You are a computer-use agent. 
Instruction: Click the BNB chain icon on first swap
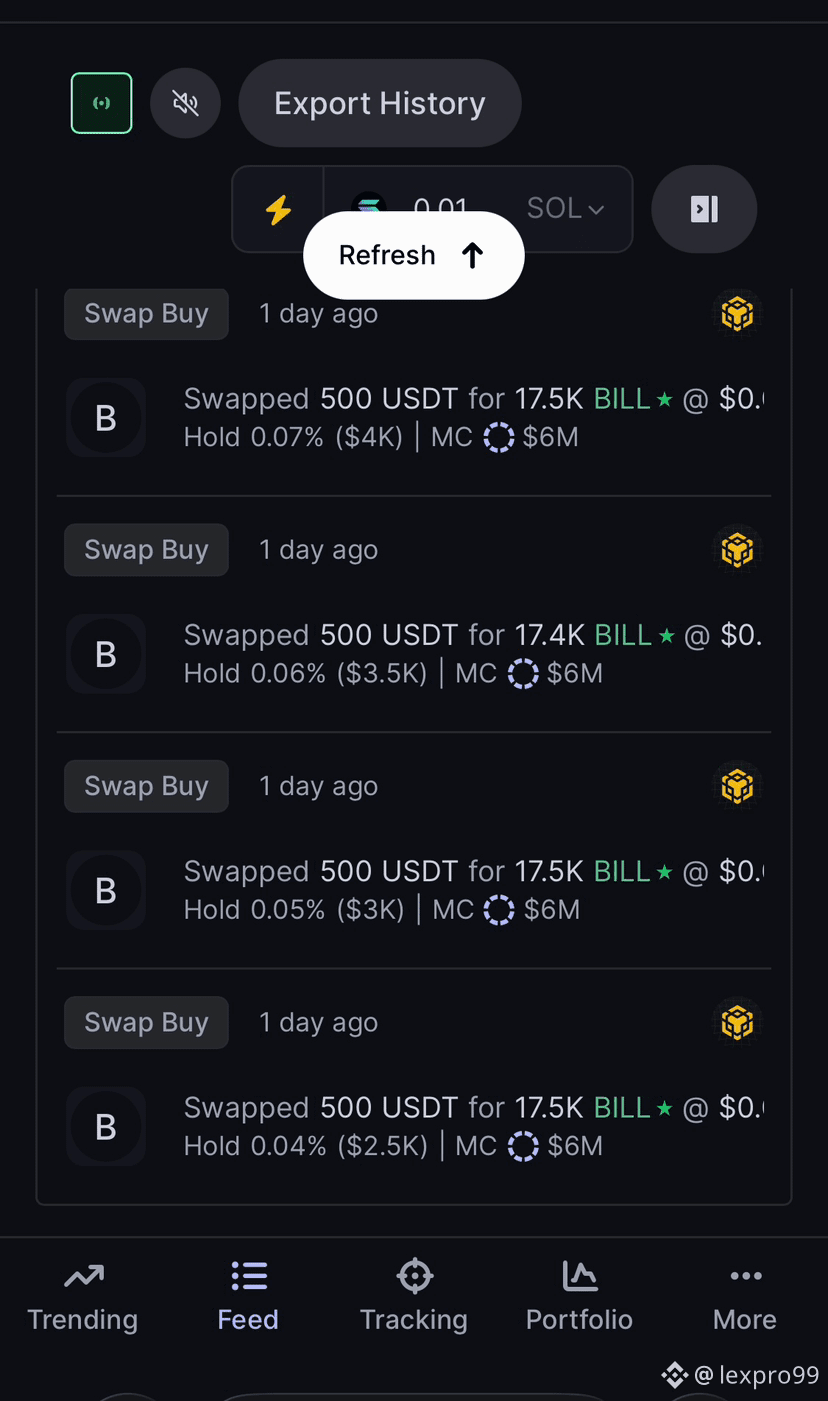[737, 314]
